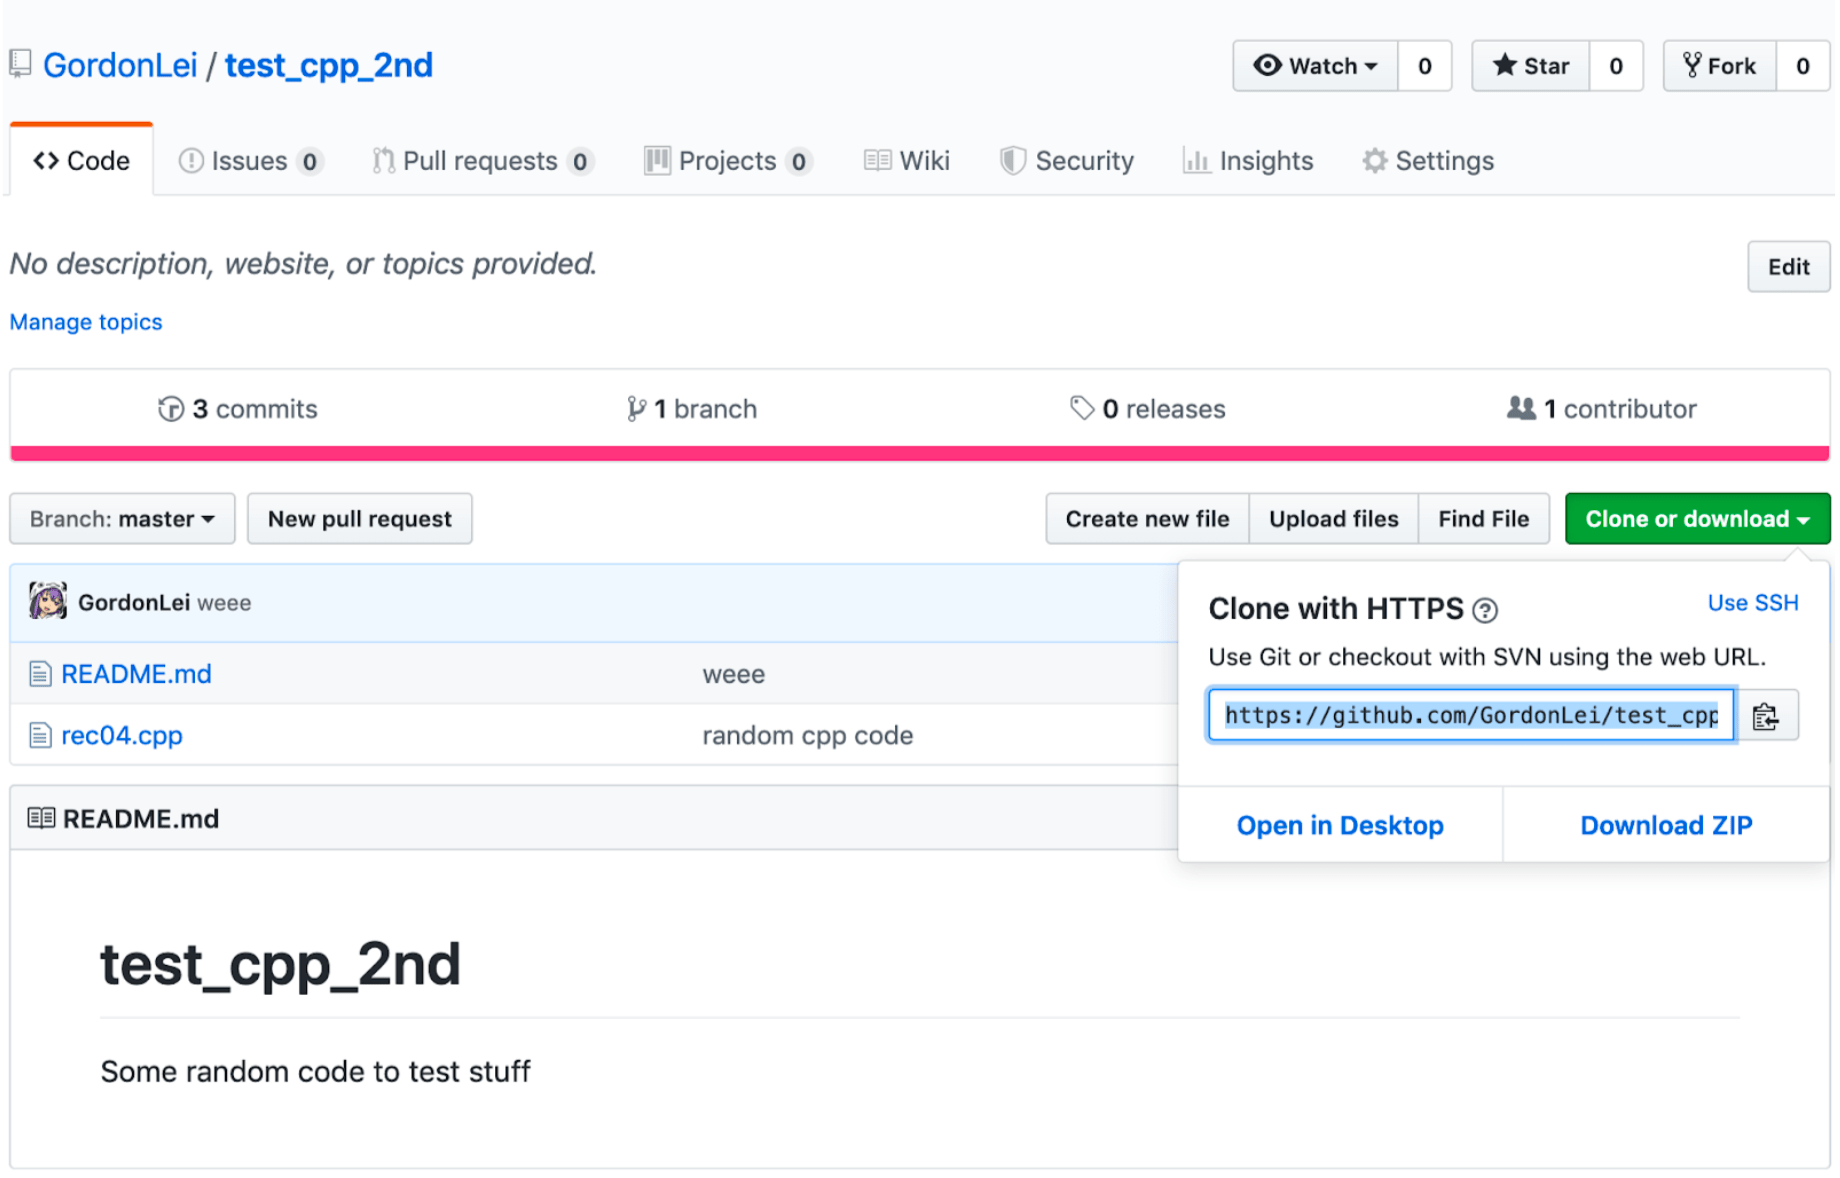Click the Fork icon
Viewport: 1840px width, 1178px height.
click(x=1692, y=65)
